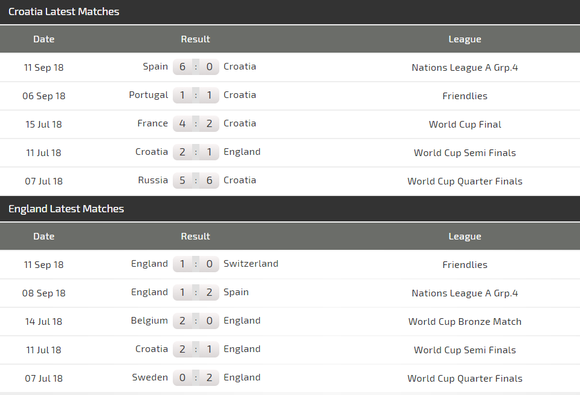Open the Sweden team link
The height and width of the screenshot is (395, 580).
point(150,377)
